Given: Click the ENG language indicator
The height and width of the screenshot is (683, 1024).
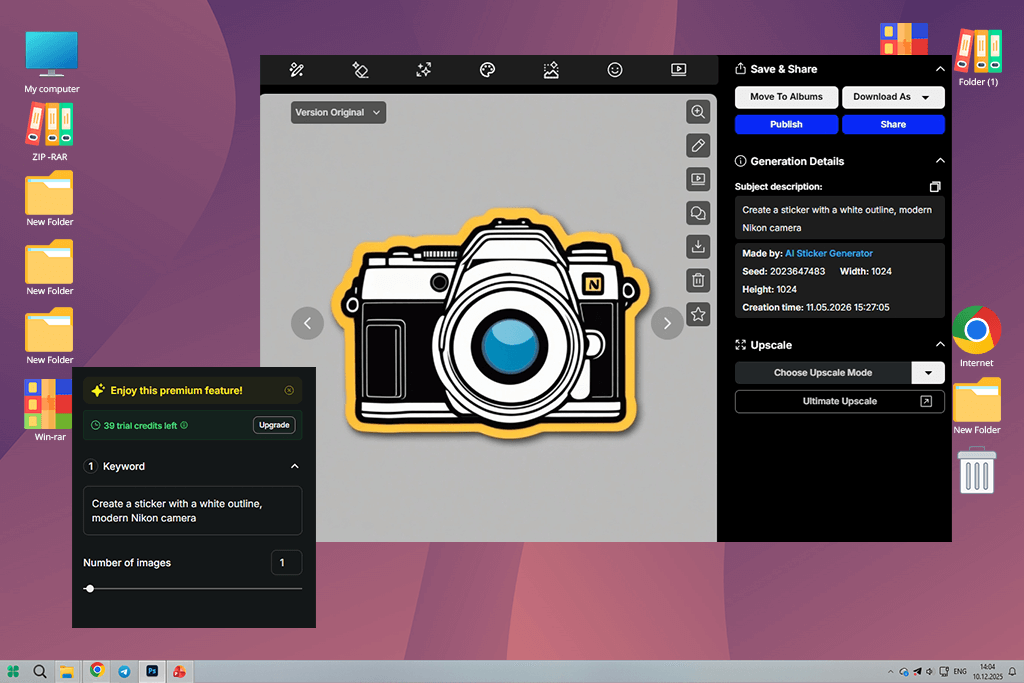Looking at the screenshot, I should point(960,672).
